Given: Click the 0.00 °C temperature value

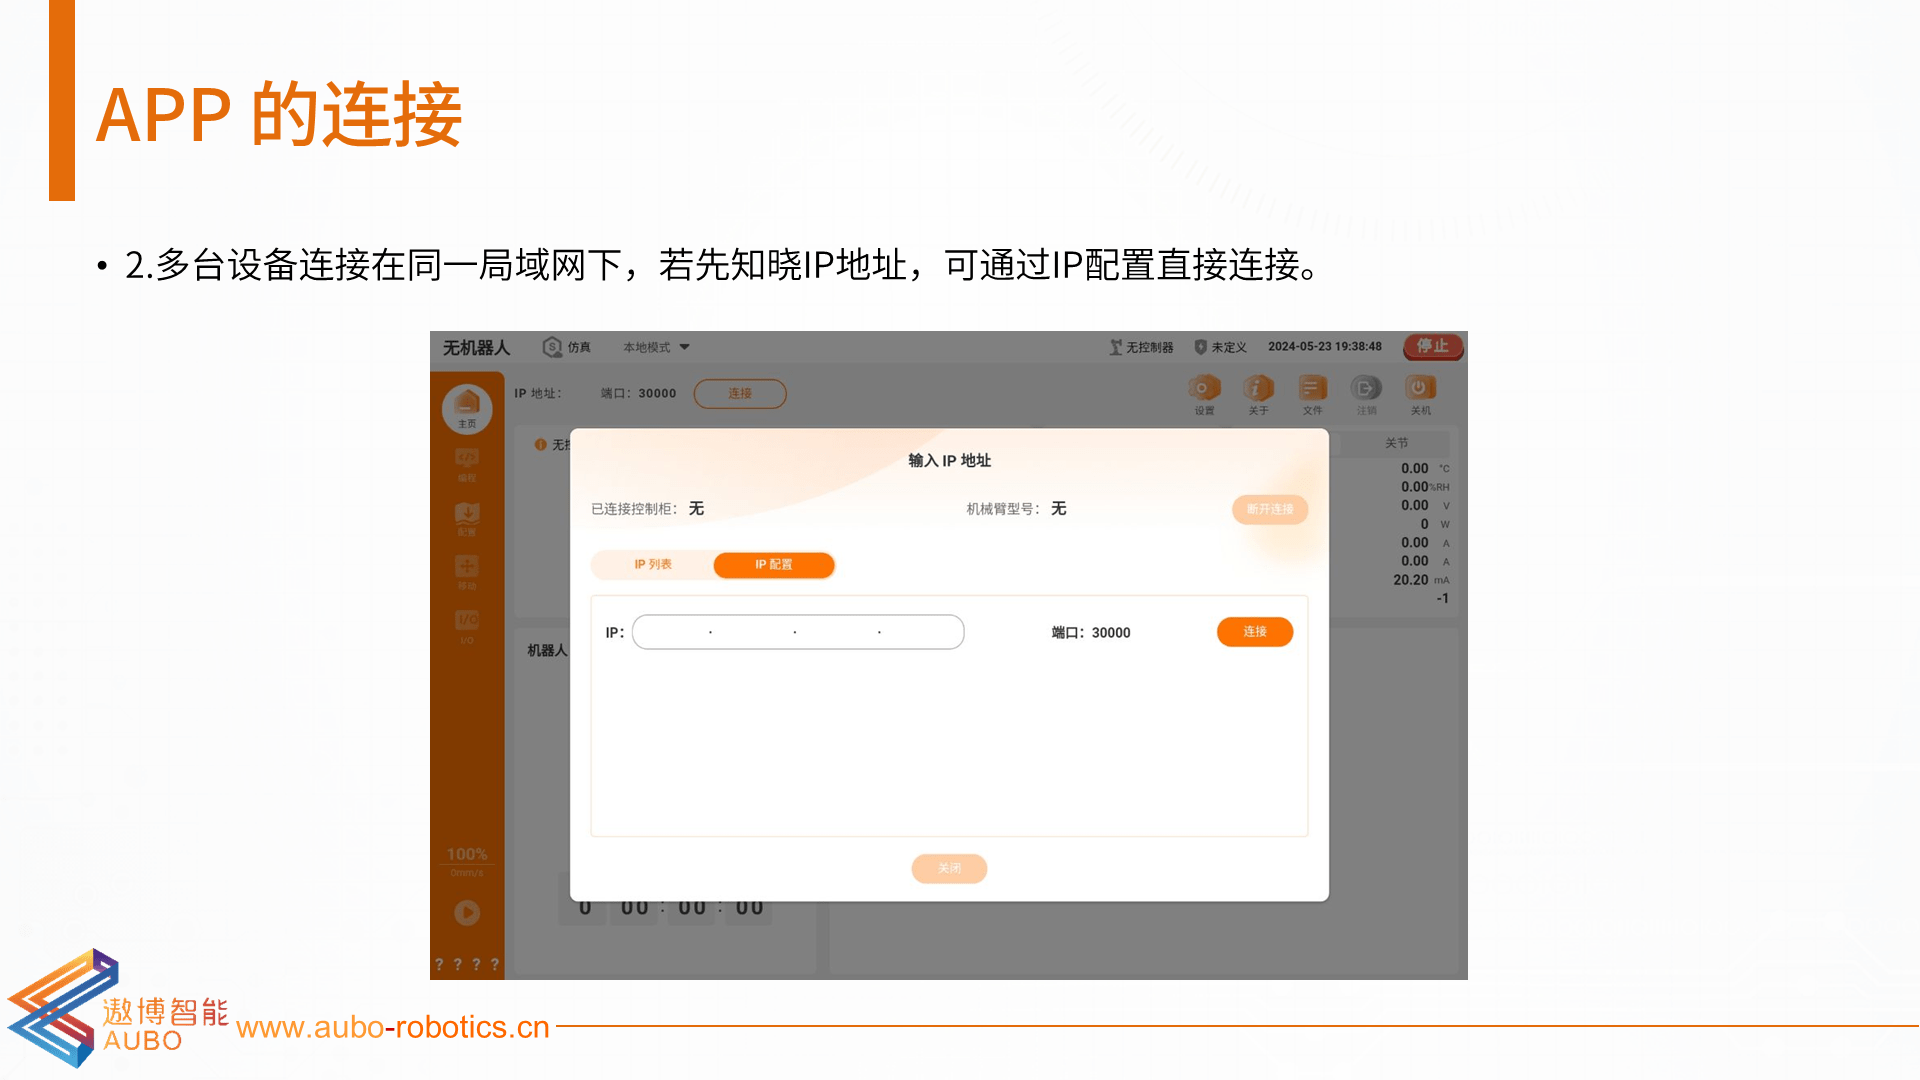Looking at the screenshot, I should tap(1425, 468).
